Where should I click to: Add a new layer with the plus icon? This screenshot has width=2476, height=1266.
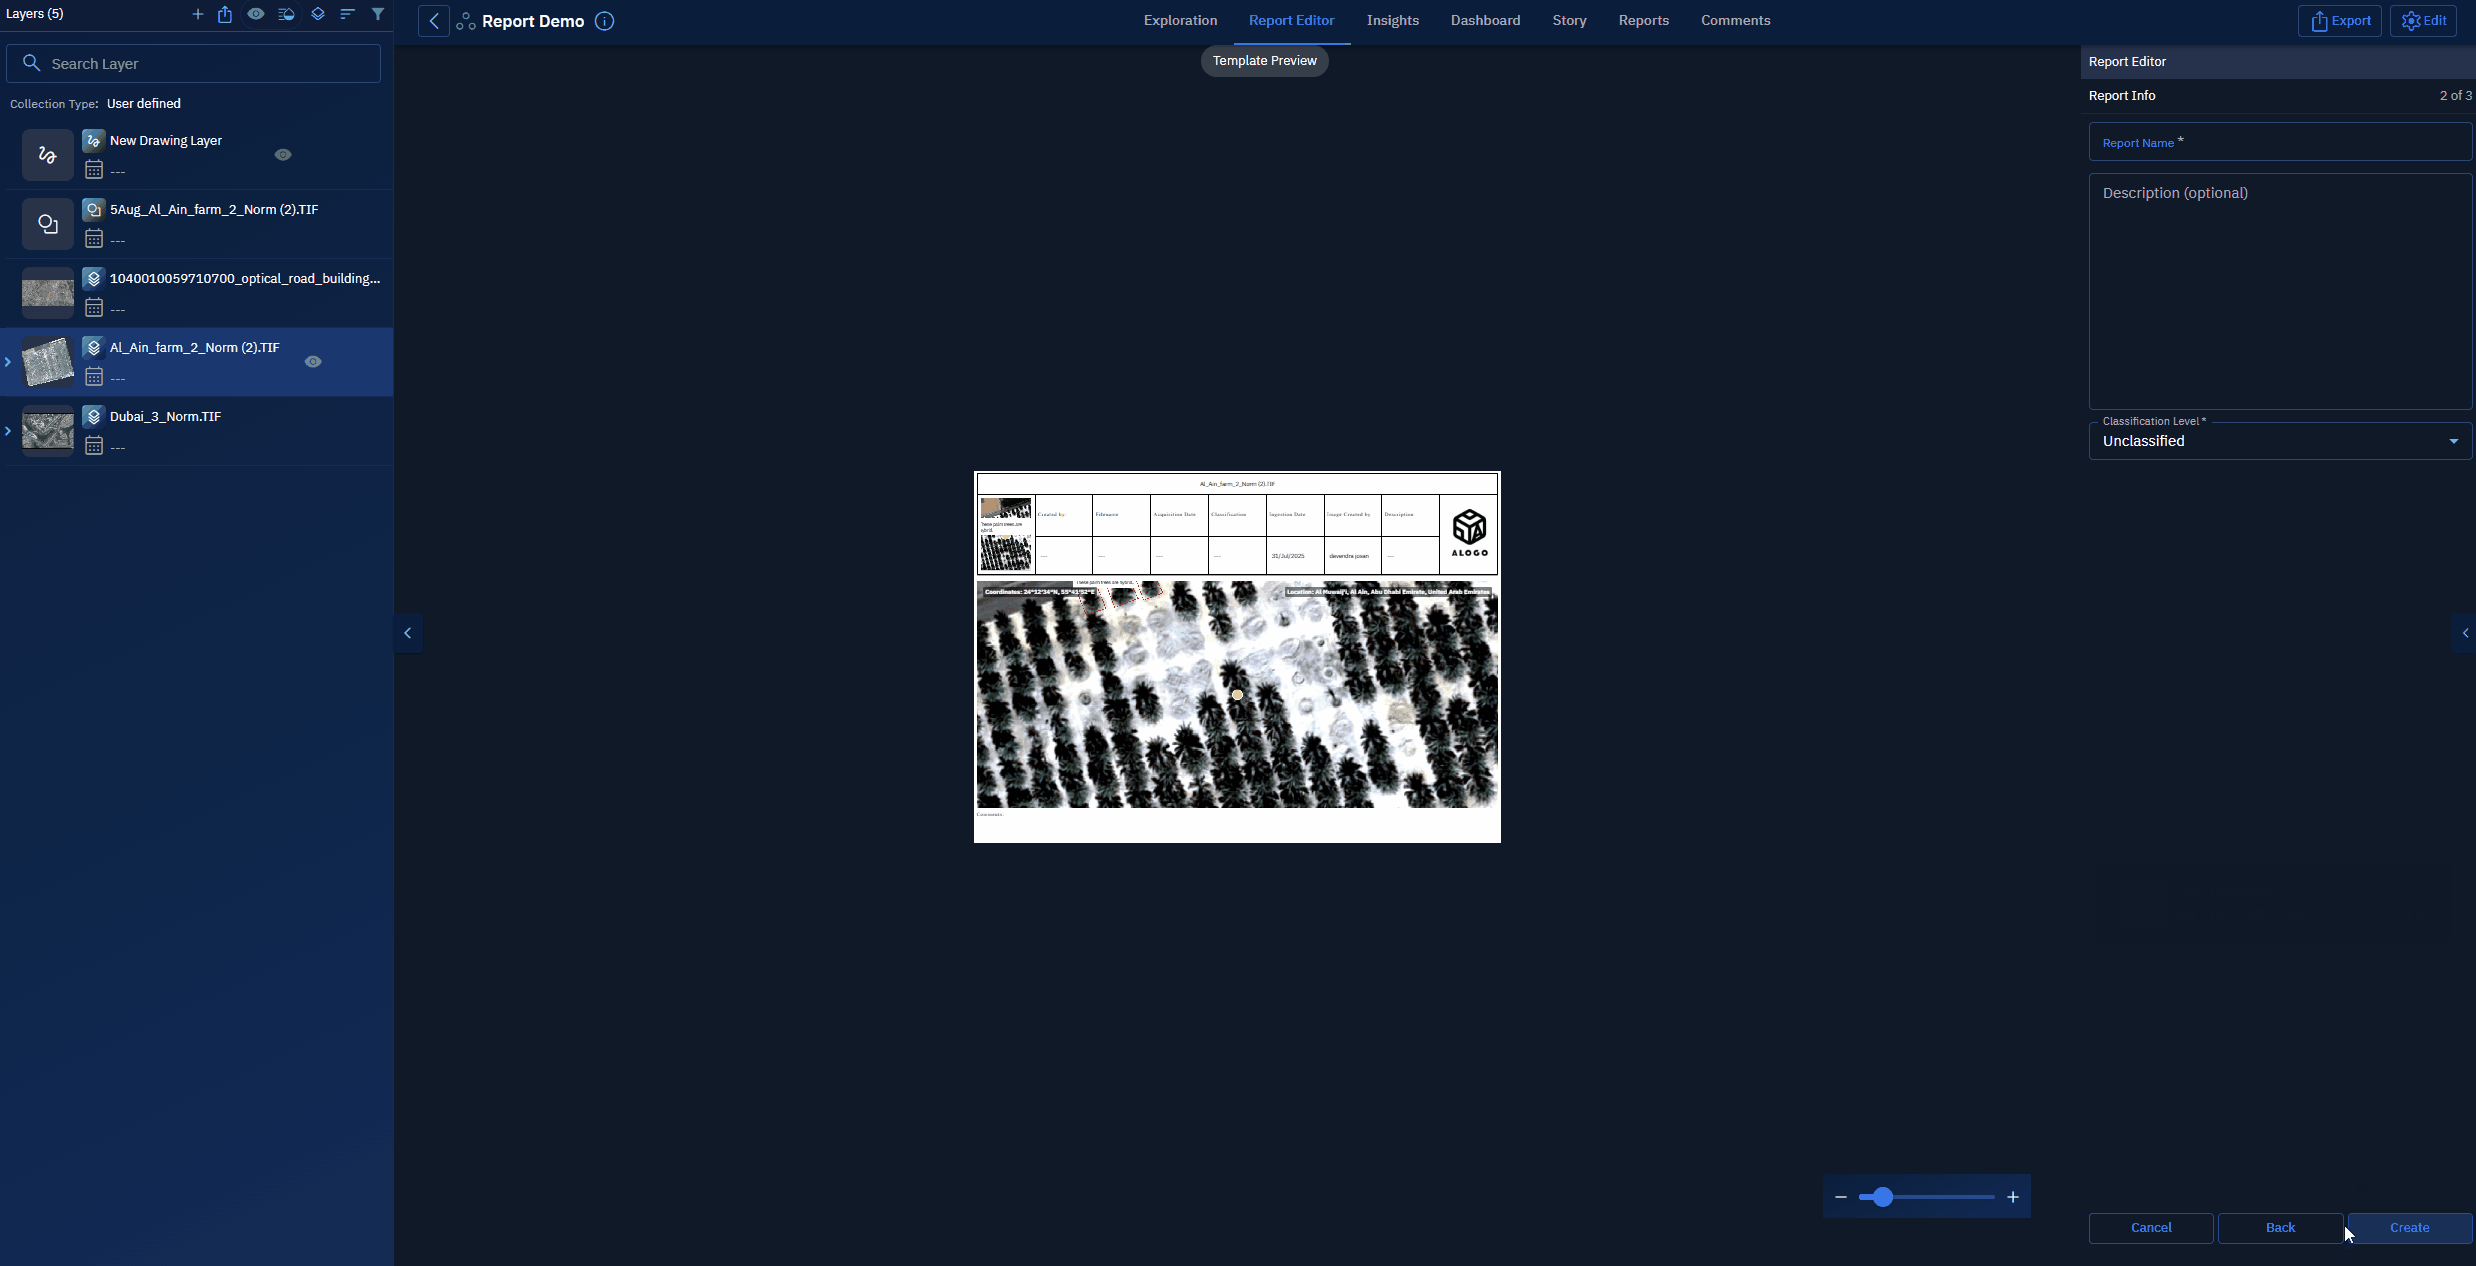pyautogui.click(x=198, y=14)
